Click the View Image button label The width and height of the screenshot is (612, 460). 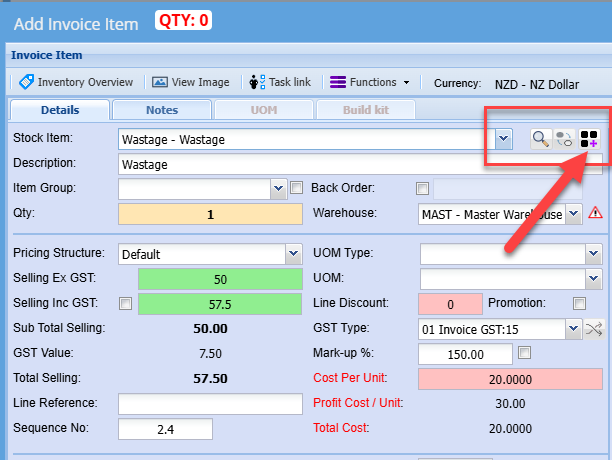coord(201,82)
